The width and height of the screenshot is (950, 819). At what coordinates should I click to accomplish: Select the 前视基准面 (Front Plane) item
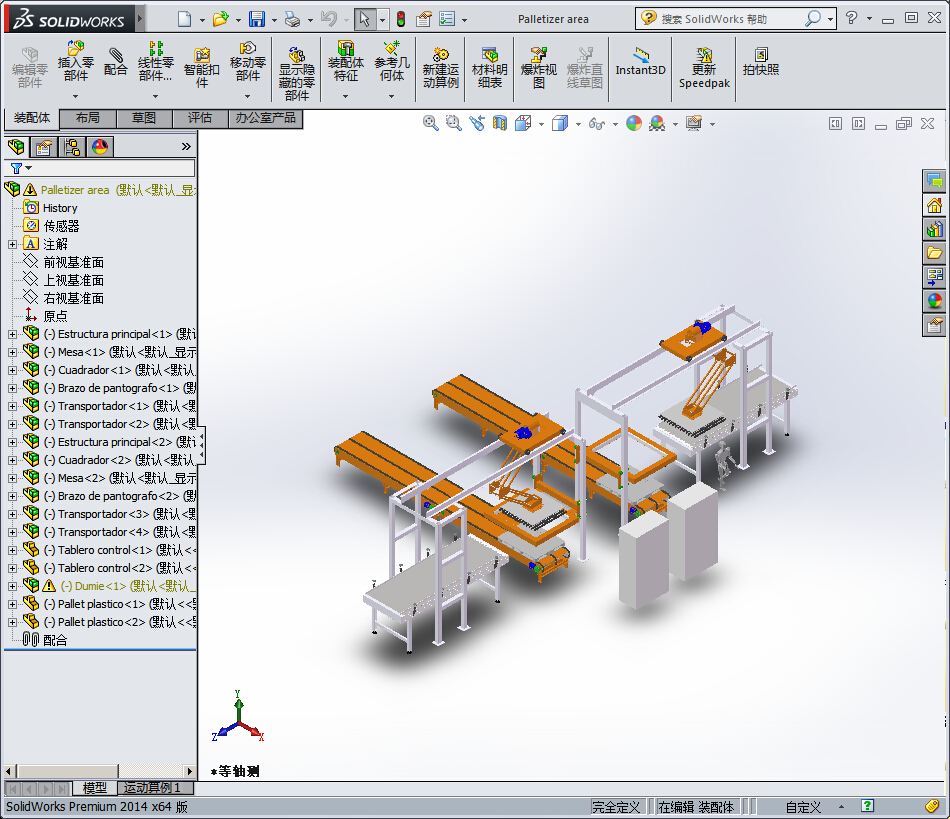click(x=73, y=262)
